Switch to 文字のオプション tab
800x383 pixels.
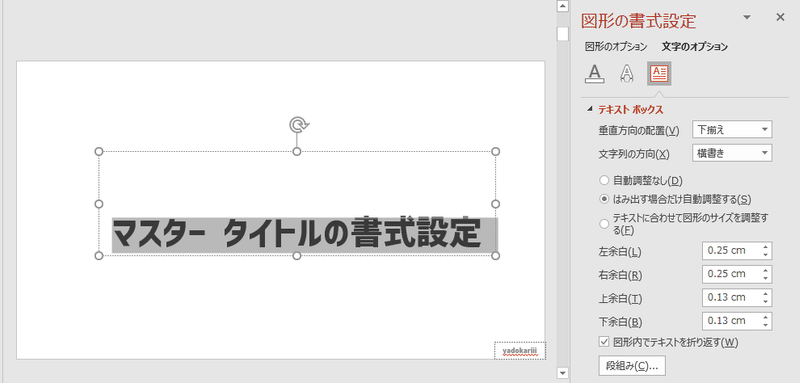coord(694,47)
